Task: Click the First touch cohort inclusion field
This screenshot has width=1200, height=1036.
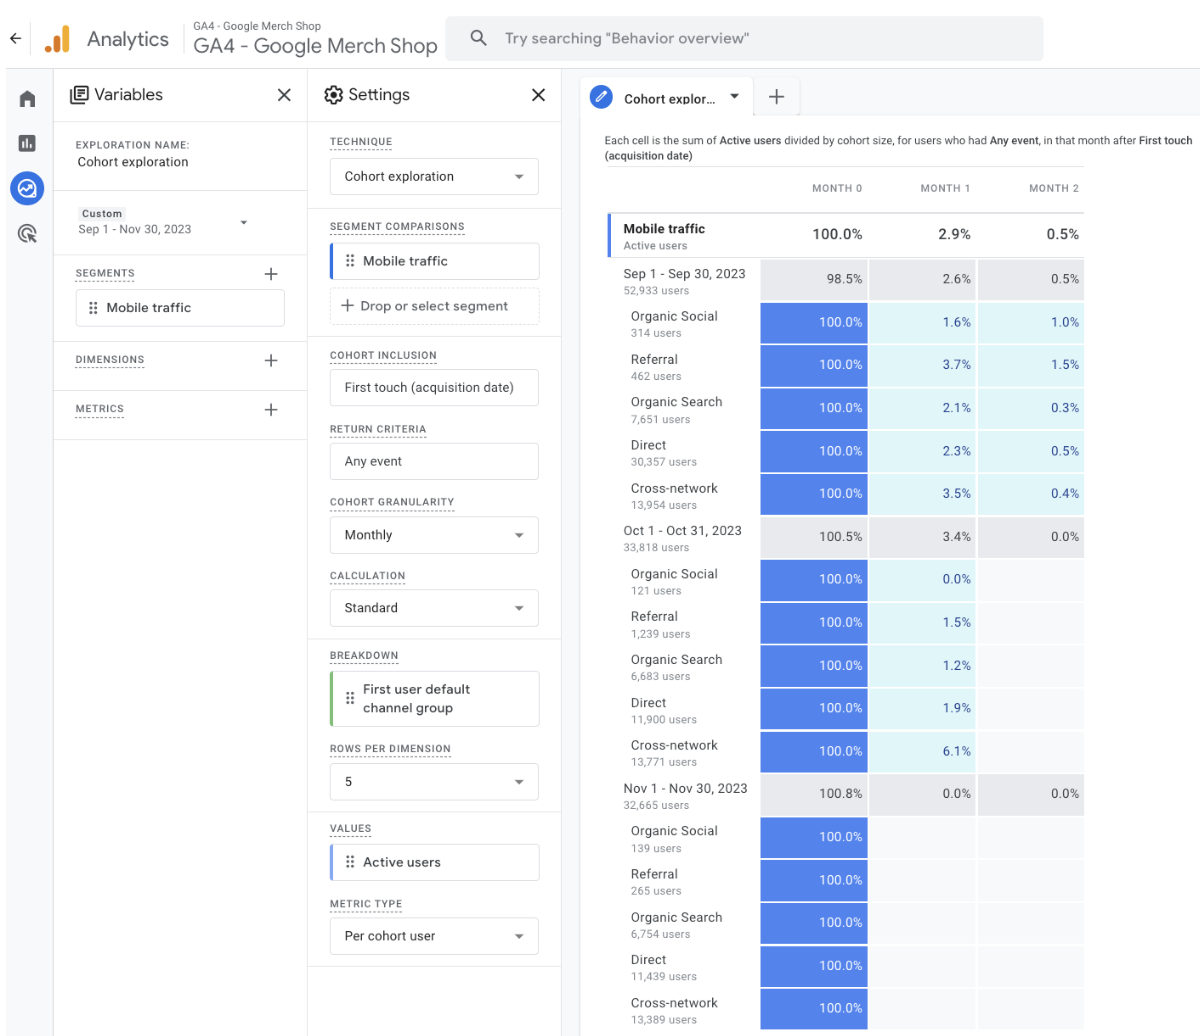Action: (x=434, y=387)
